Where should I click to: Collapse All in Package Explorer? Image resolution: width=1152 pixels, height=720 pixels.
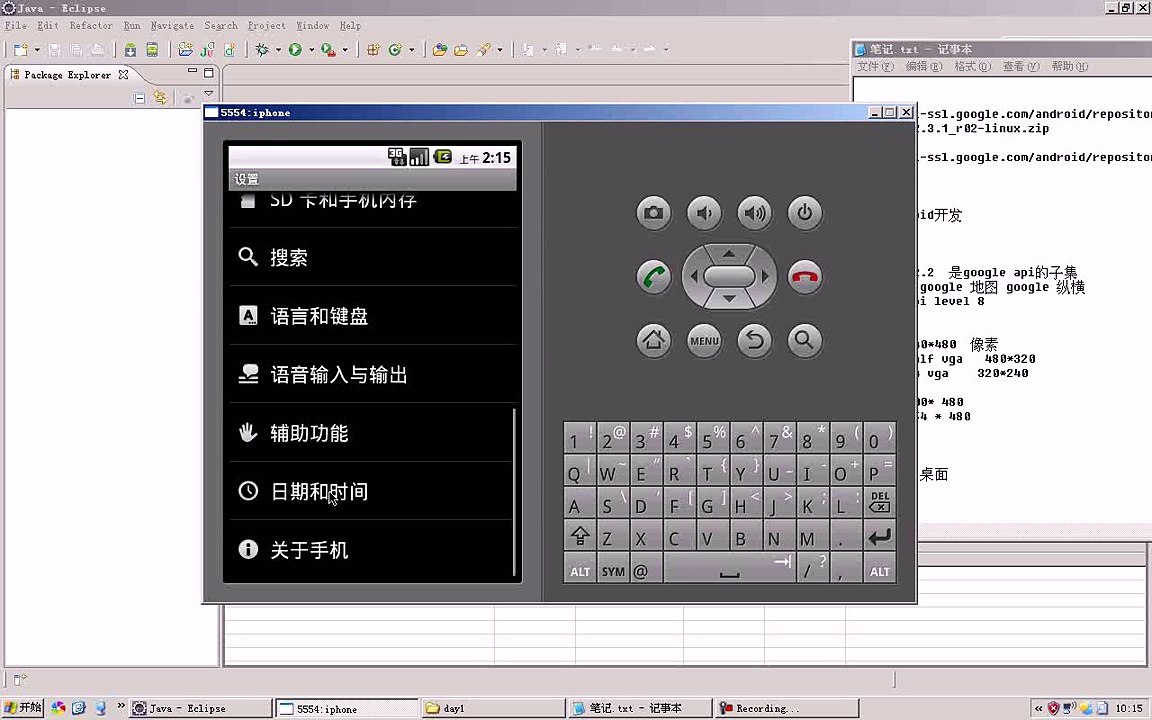[x=139, y=98]
